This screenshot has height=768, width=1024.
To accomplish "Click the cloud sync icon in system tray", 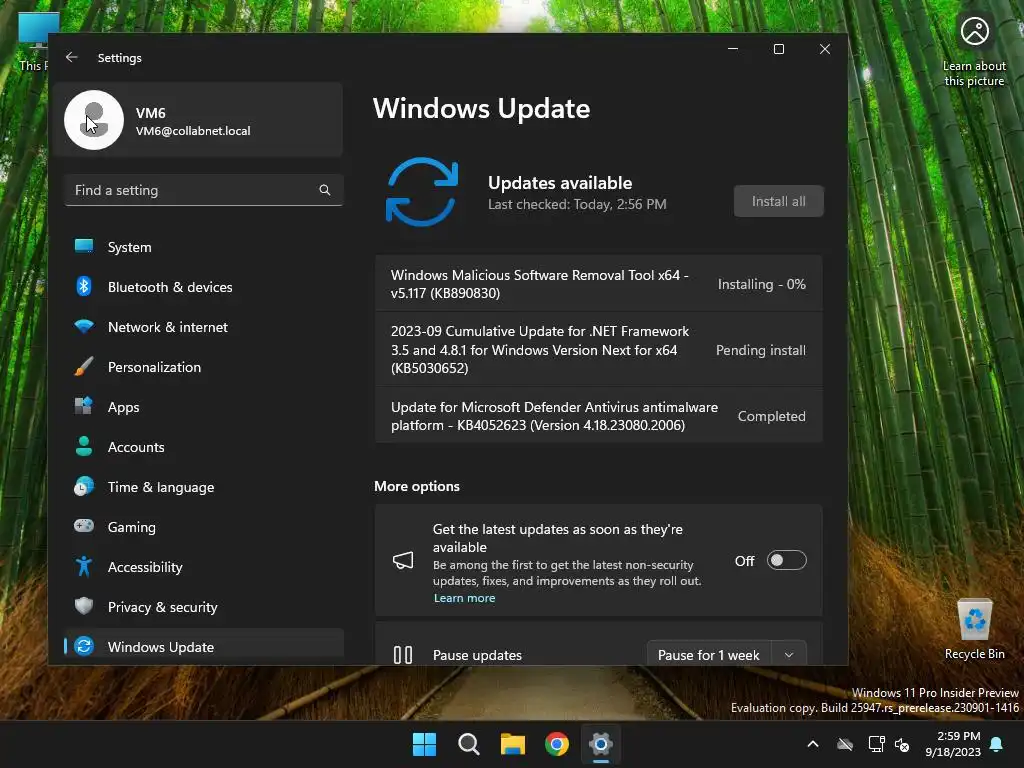I will (845, 744).
